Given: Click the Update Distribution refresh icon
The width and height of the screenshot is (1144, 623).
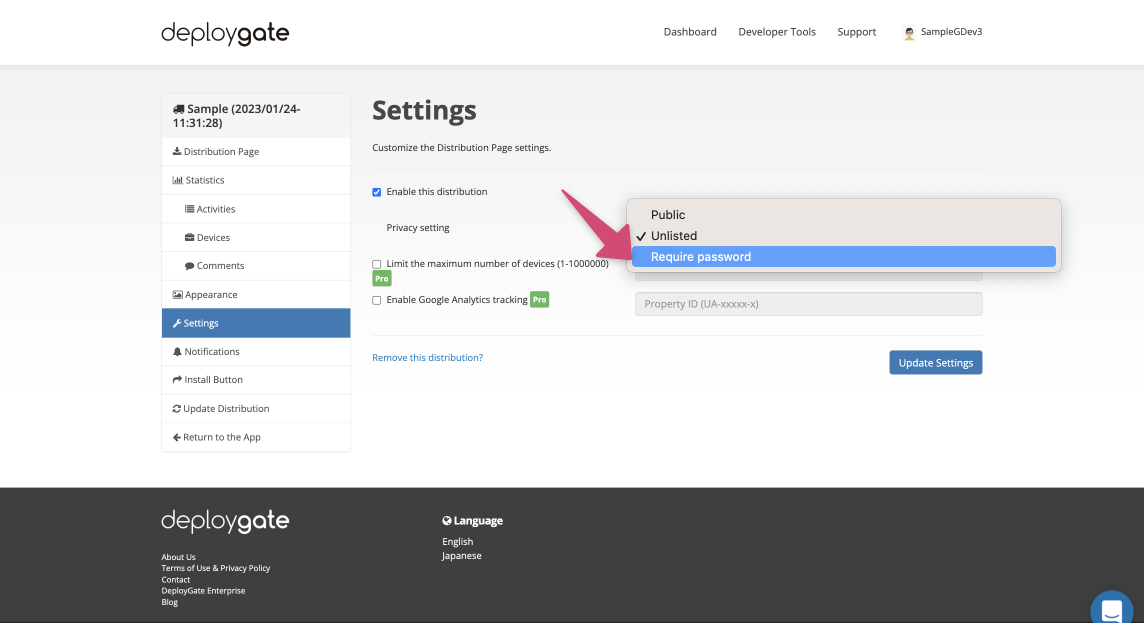Looking at the screenshot, I should pos(178,408).
